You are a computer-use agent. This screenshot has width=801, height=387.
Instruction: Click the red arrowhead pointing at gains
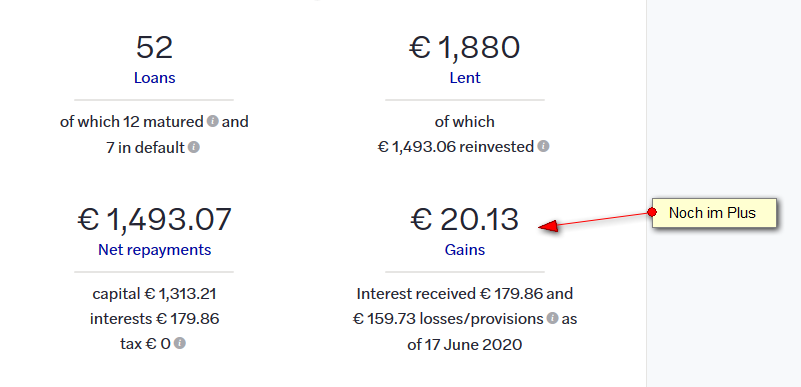549,226
